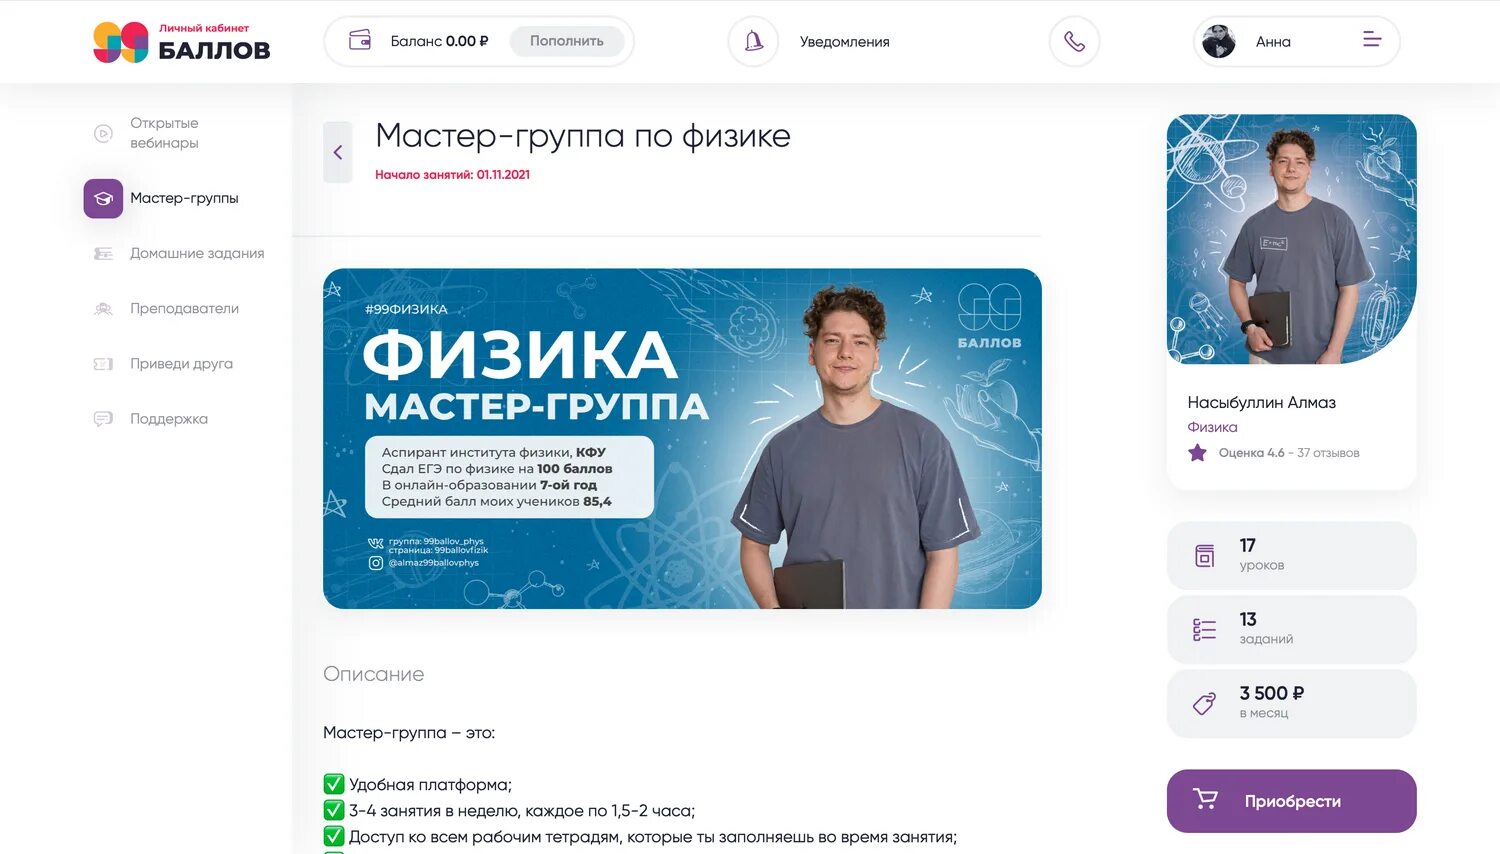Open the Уведомления link
Image resolution: width=1500 pixels, height=854 pixels.
(844, 42)
